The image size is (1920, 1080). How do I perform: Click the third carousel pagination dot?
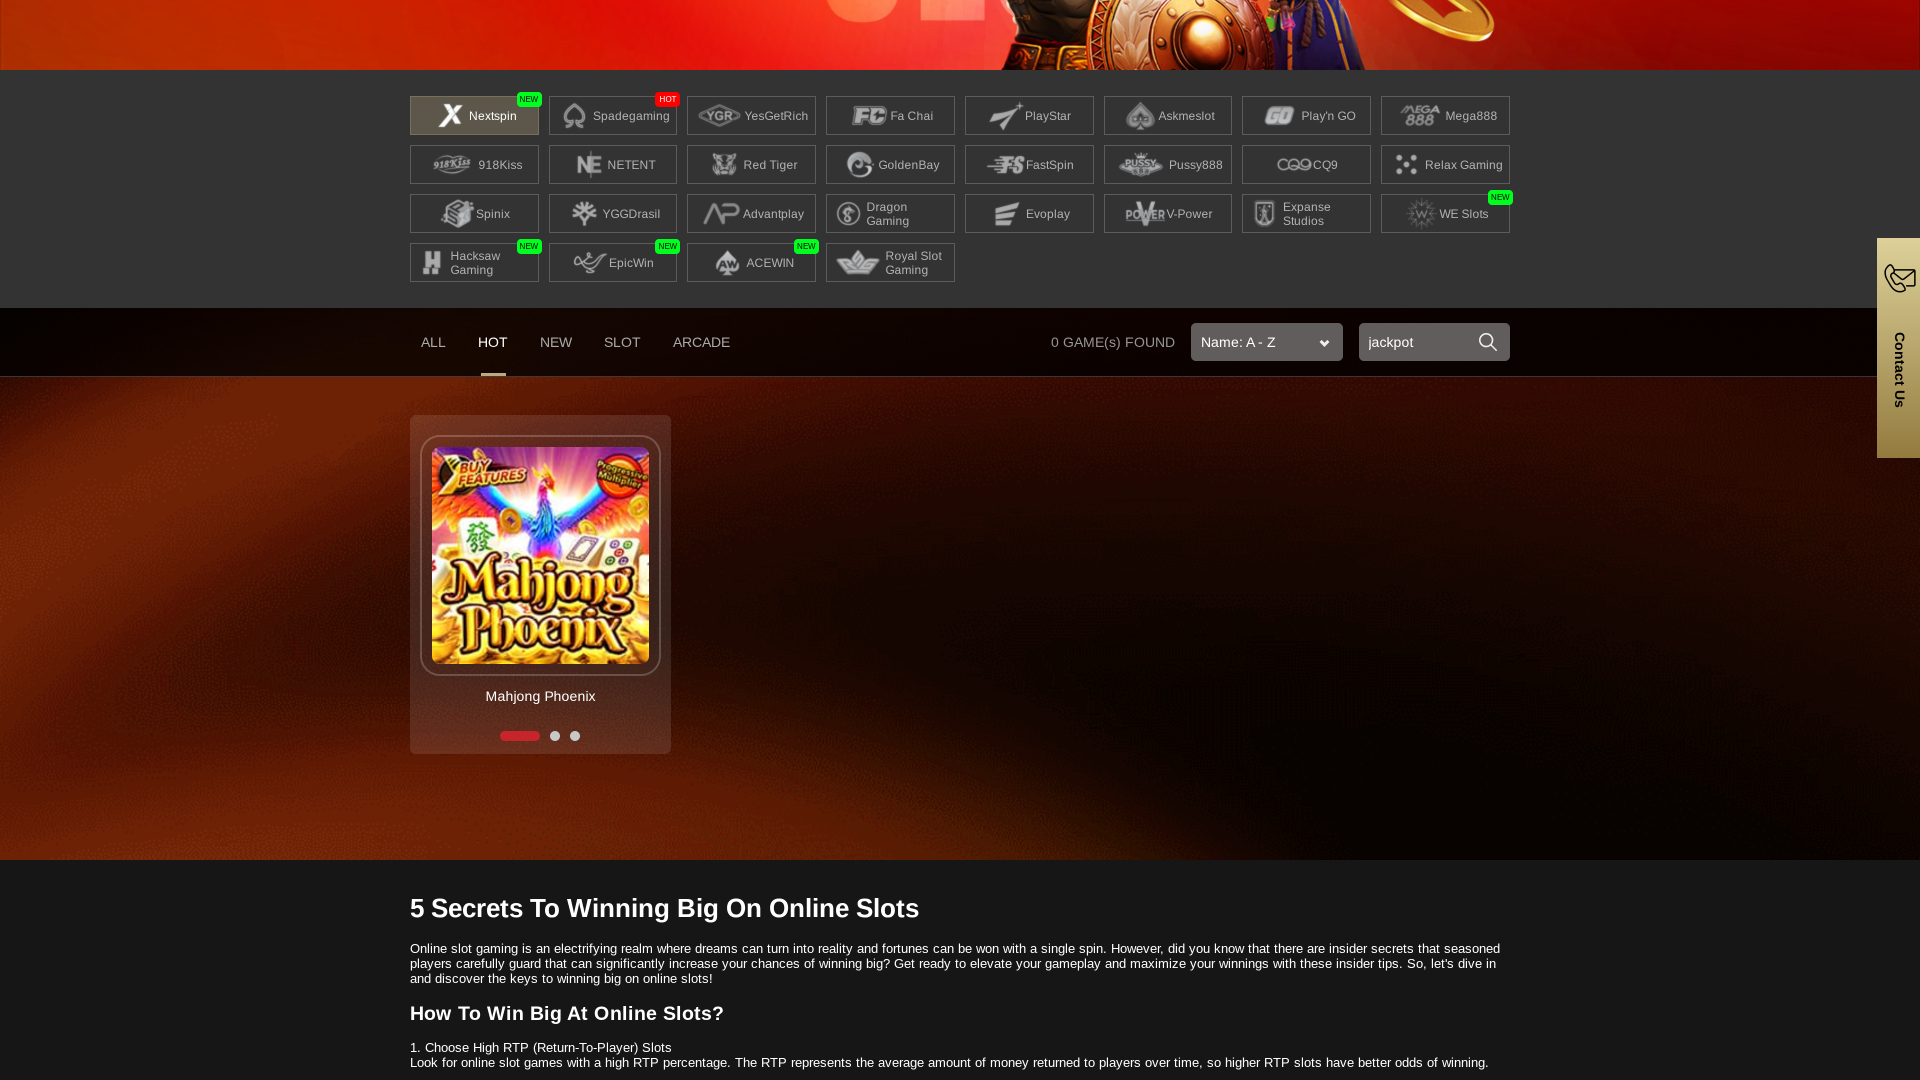pos(574,735)
